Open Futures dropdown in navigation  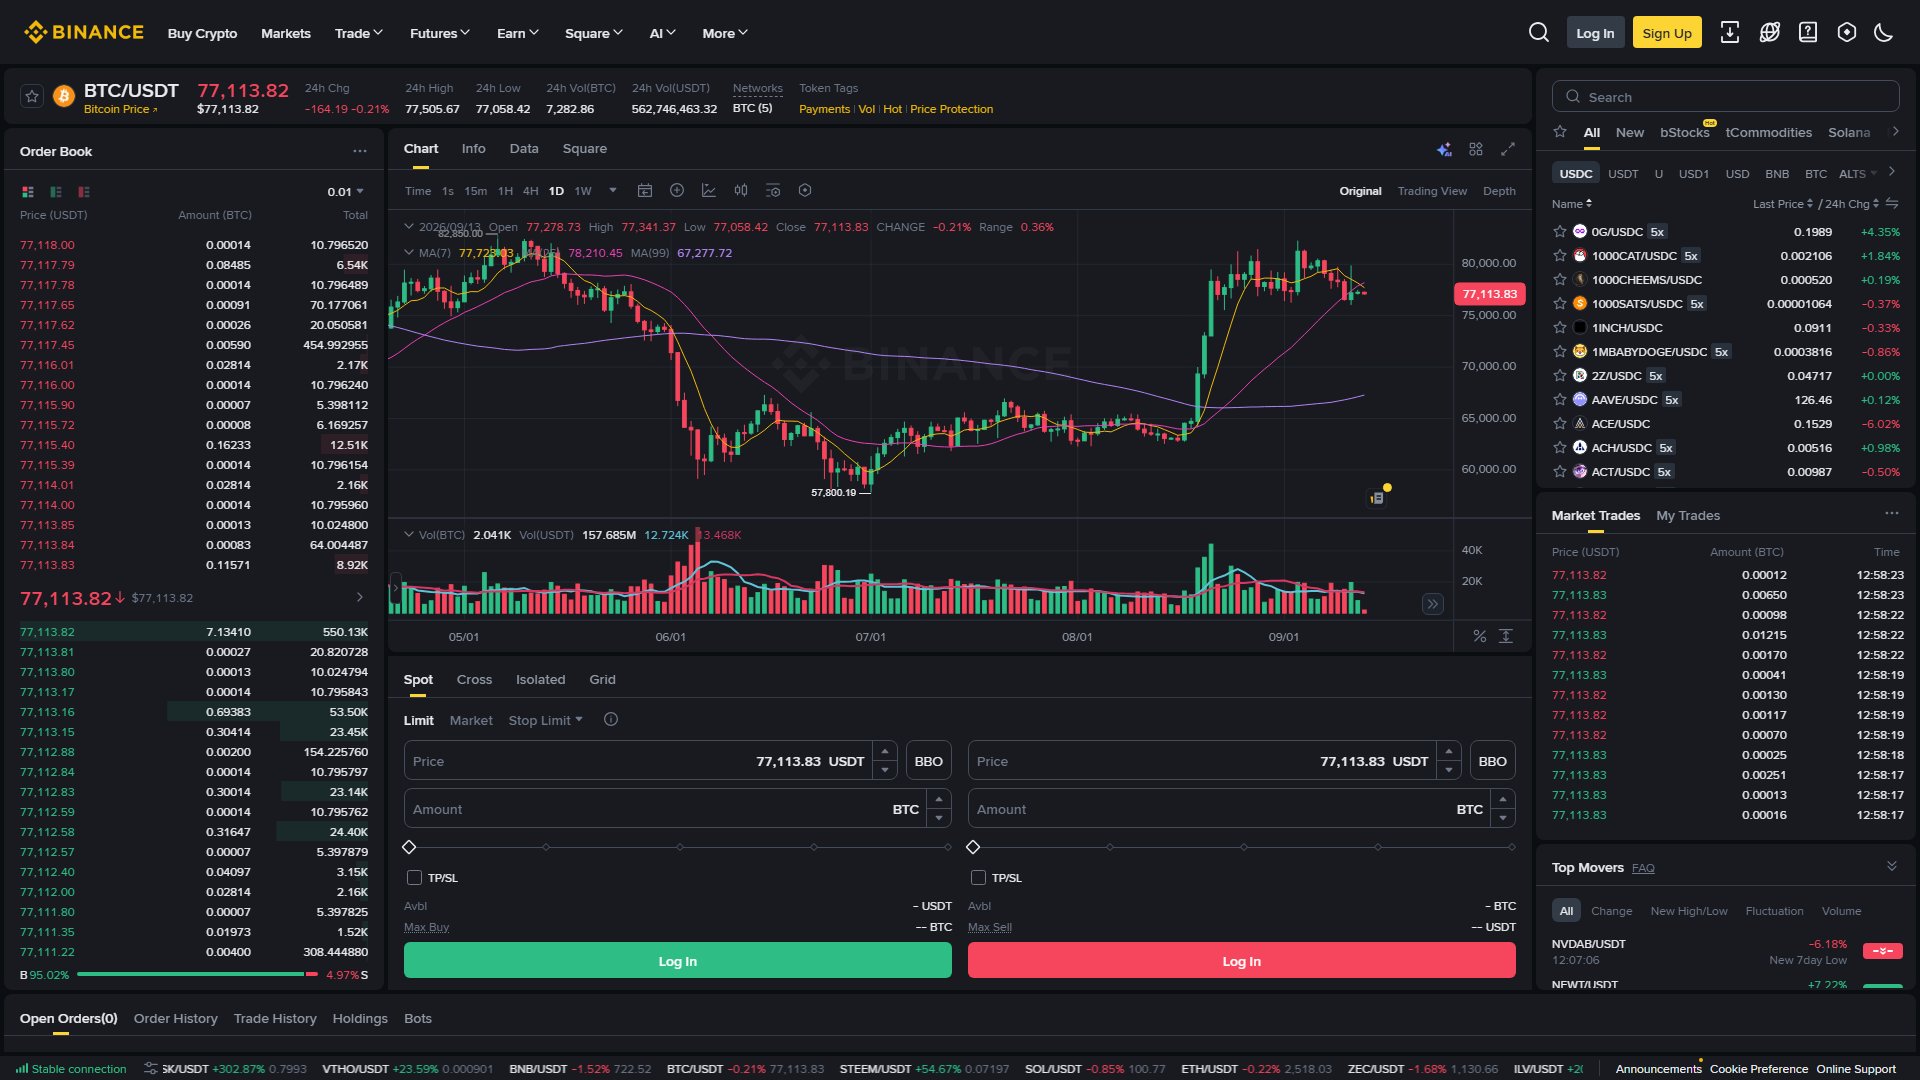coord(440,33)
